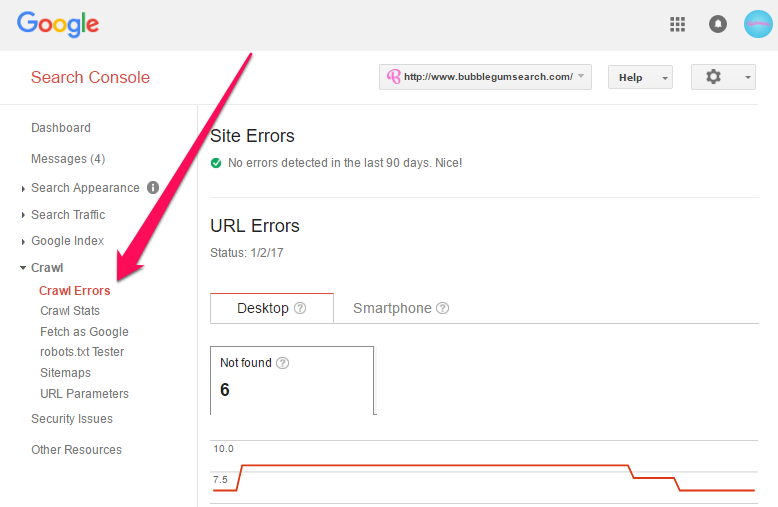778x507 pixels.
Task: Open Security Issues
Action: 72,419
